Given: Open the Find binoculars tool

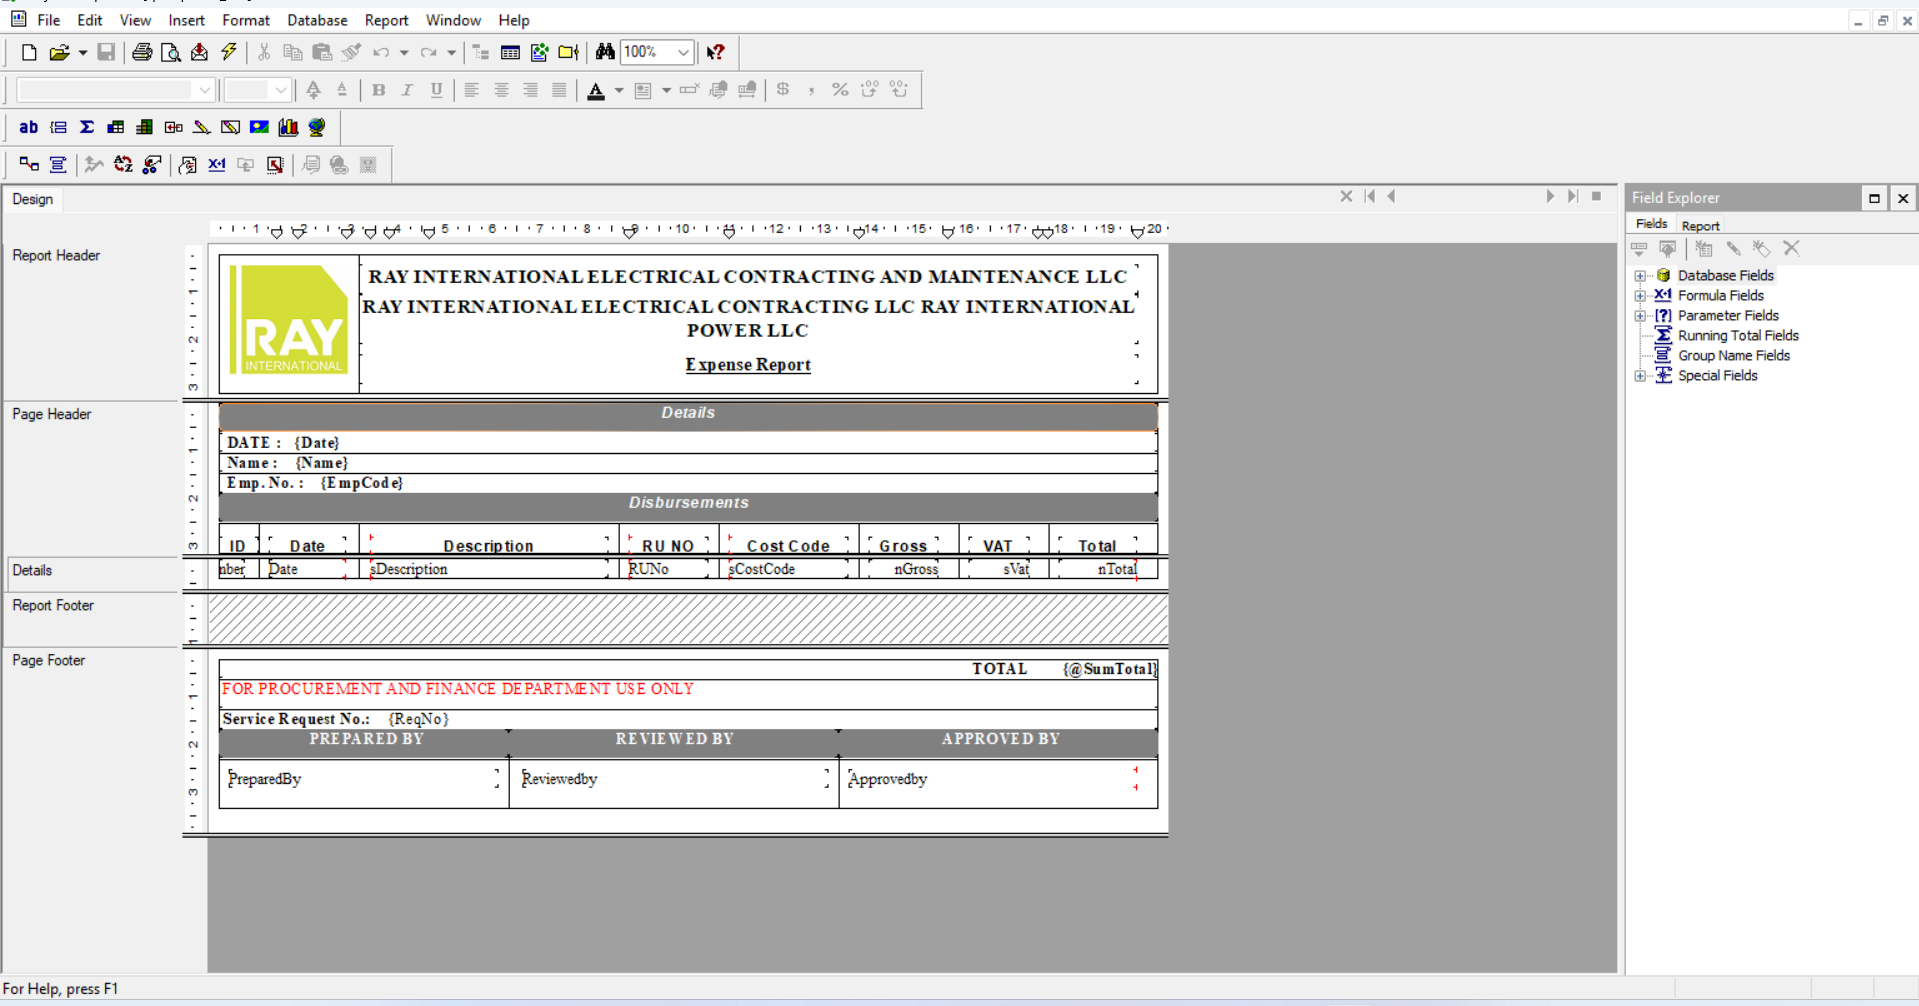Looking at the screenshot, I should point(605,52).
